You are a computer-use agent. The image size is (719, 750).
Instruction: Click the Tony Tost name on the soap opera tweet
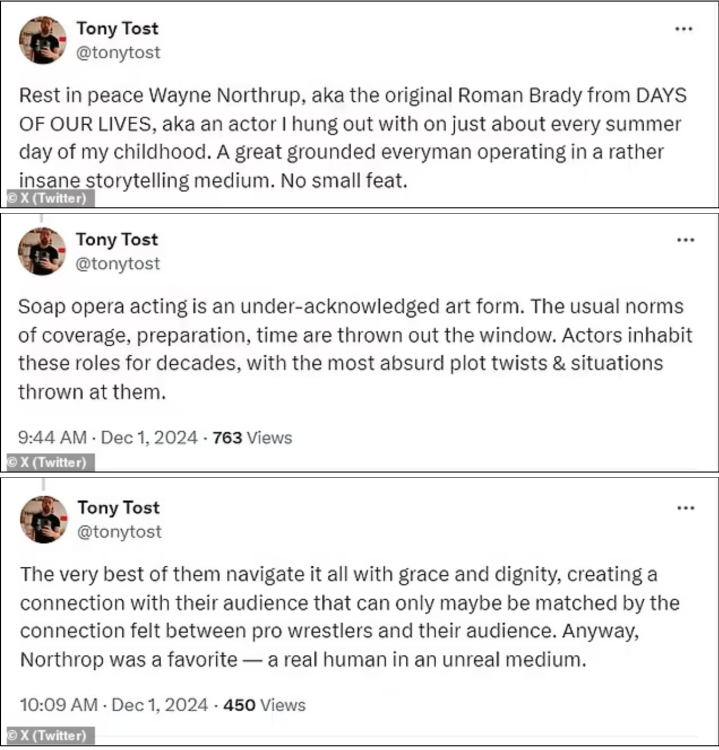pyautogui.click(x=117, y=239)
